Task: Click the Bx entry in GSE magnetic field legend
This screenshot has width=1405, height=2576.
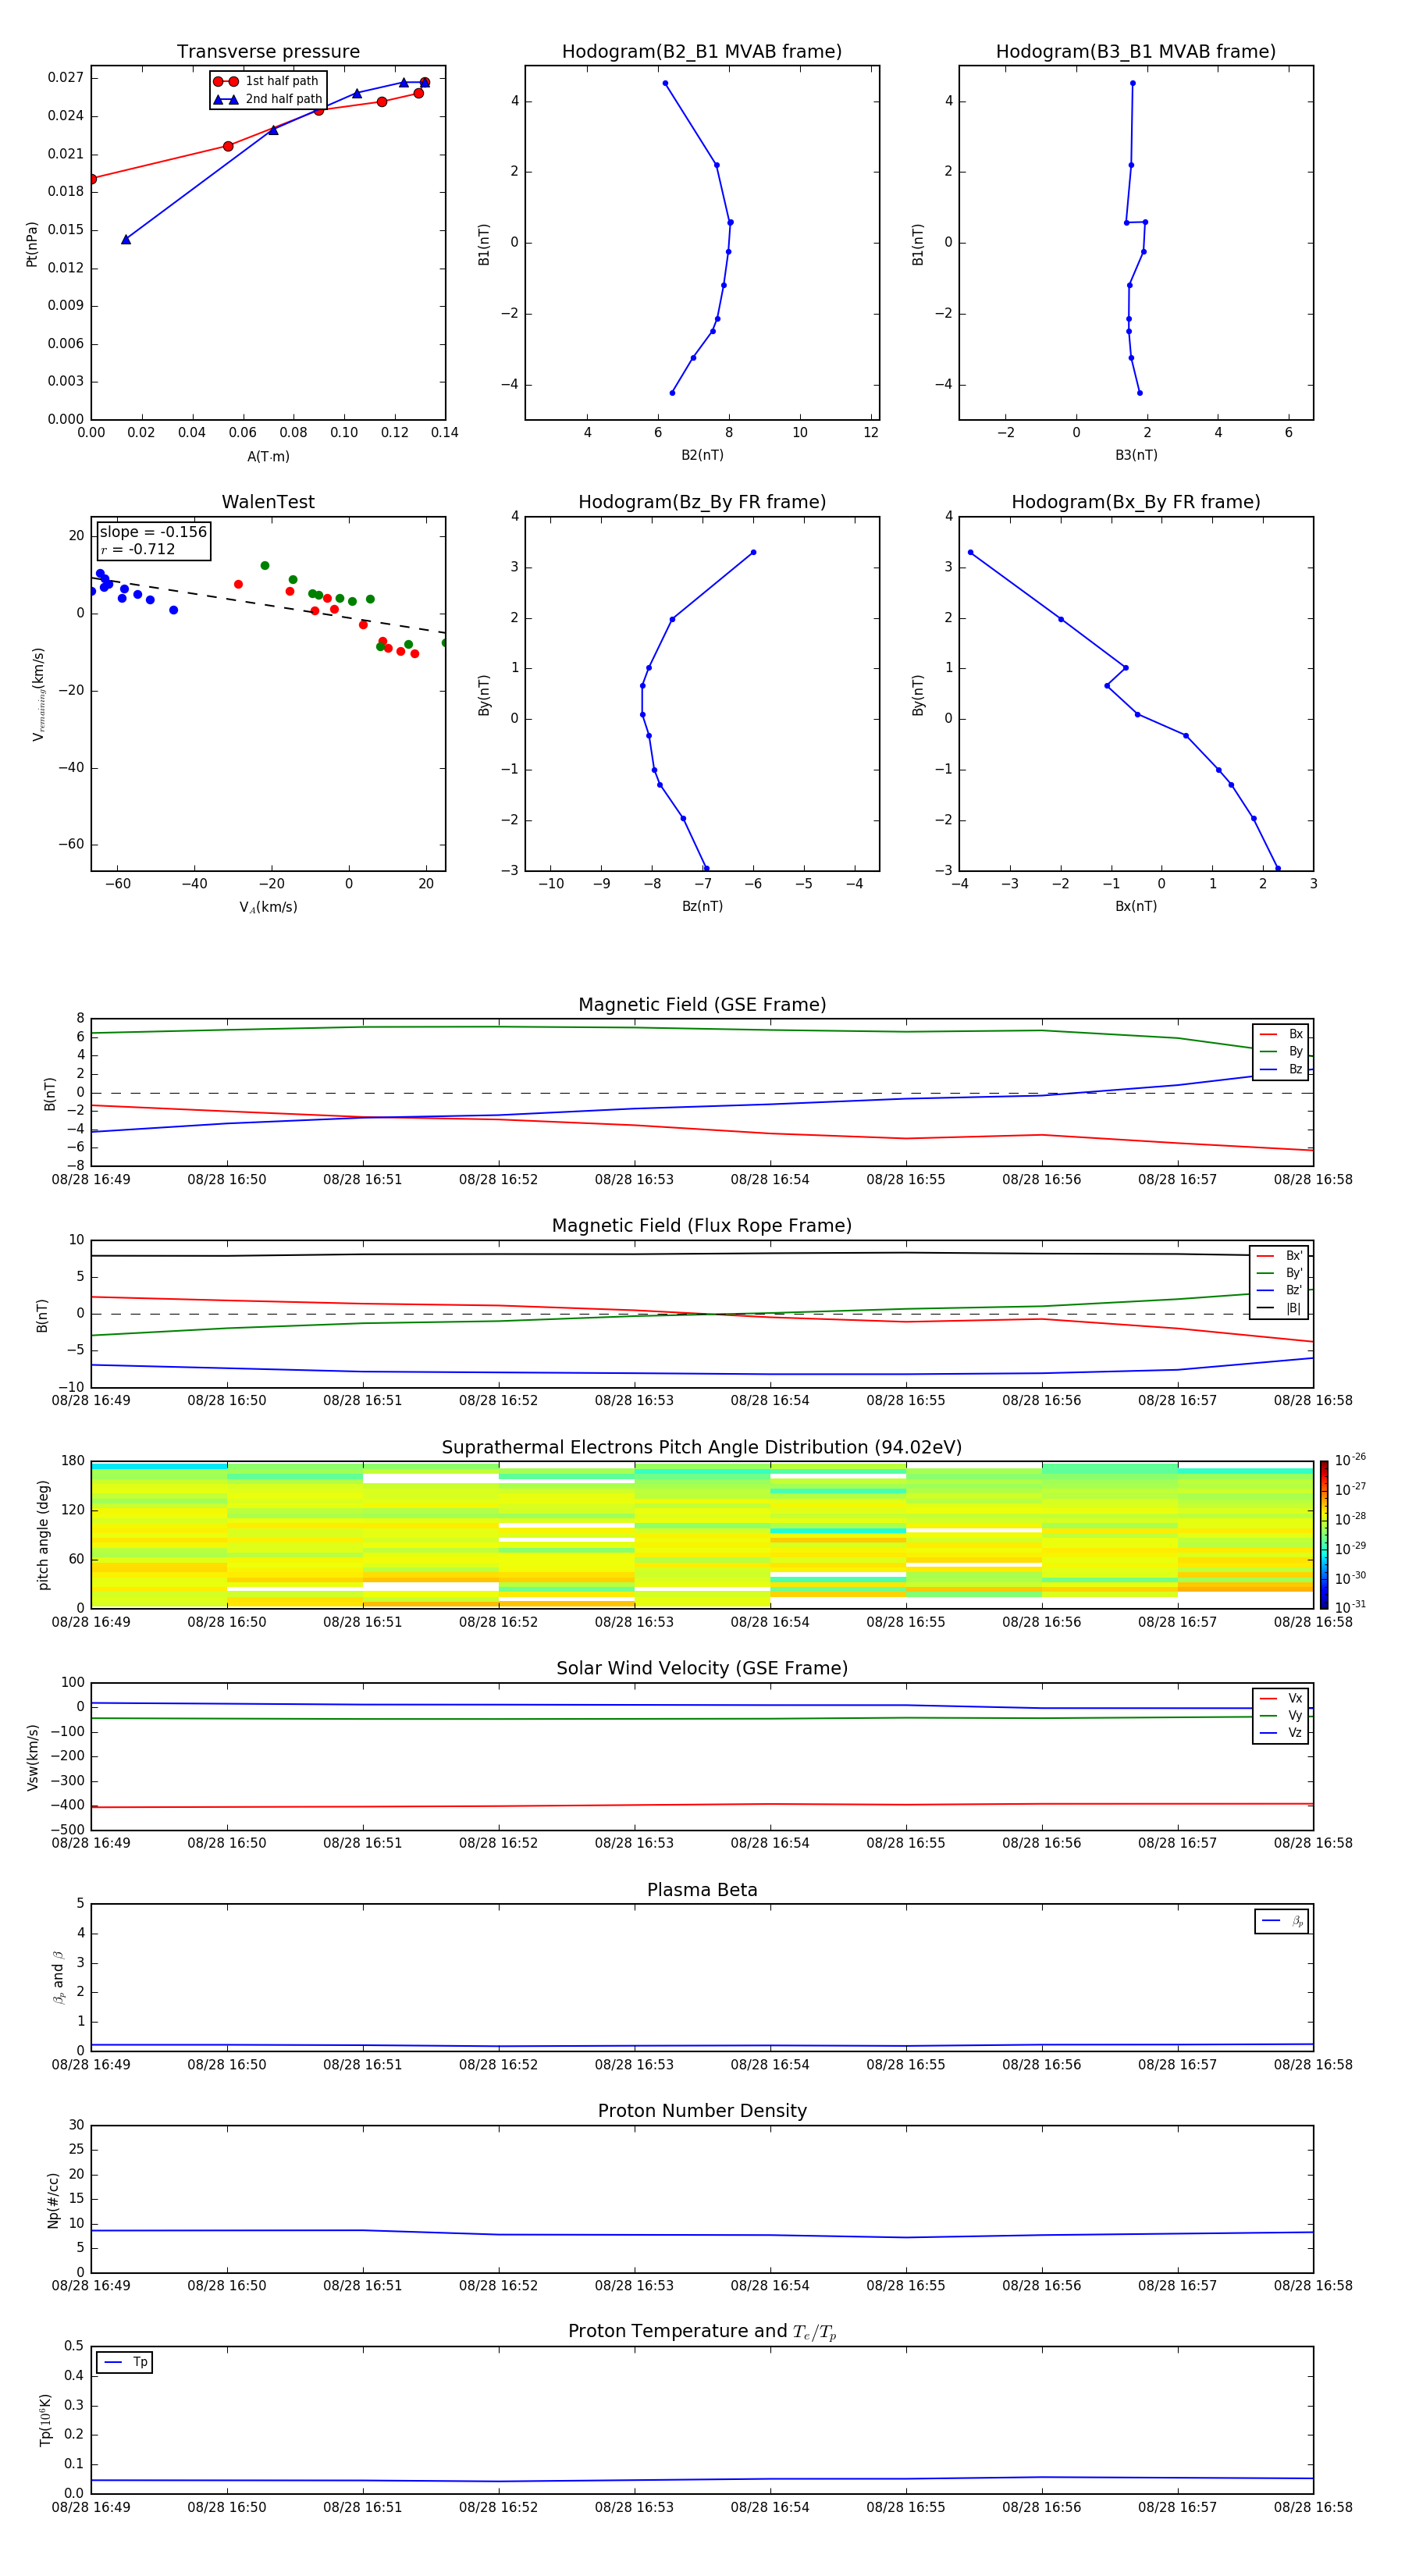Action: coord(1281,1034)
